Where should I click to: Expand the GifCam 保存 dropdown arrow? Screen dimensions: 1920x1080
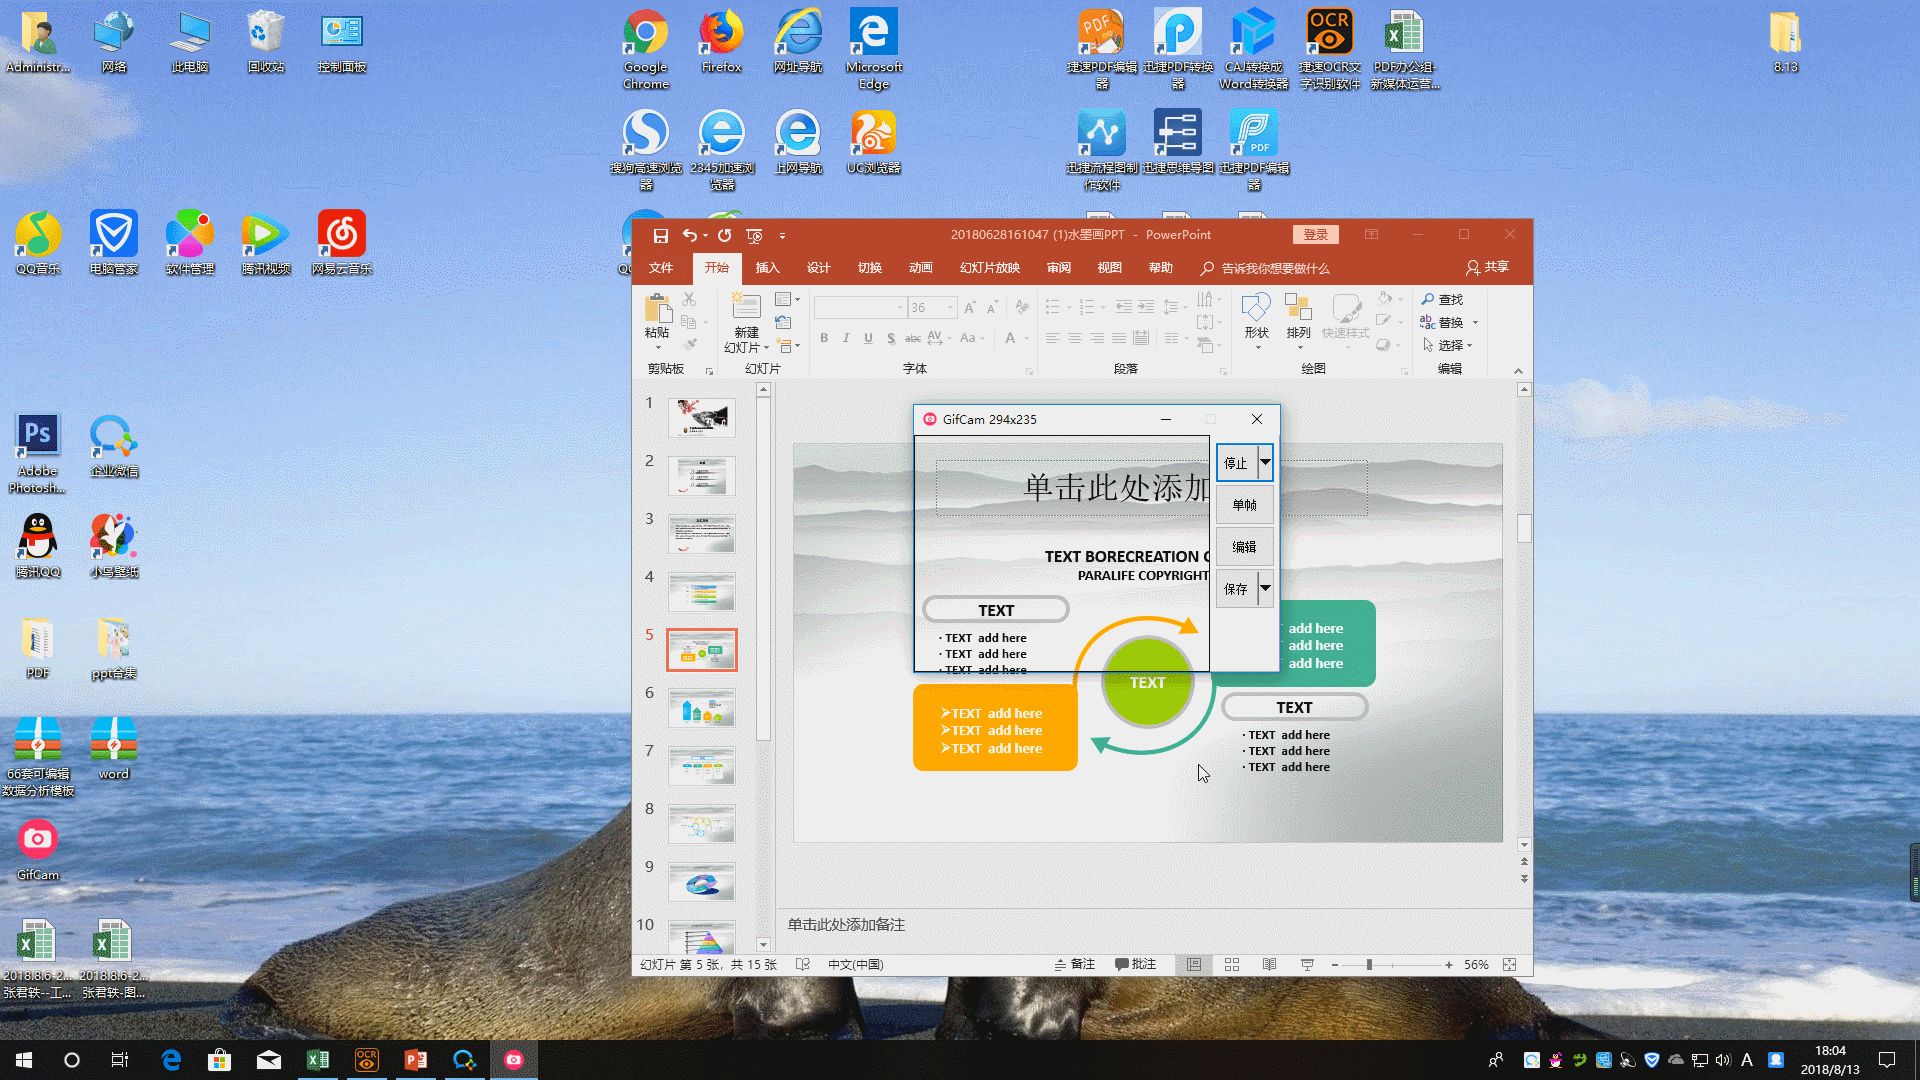click(1265, 588)
